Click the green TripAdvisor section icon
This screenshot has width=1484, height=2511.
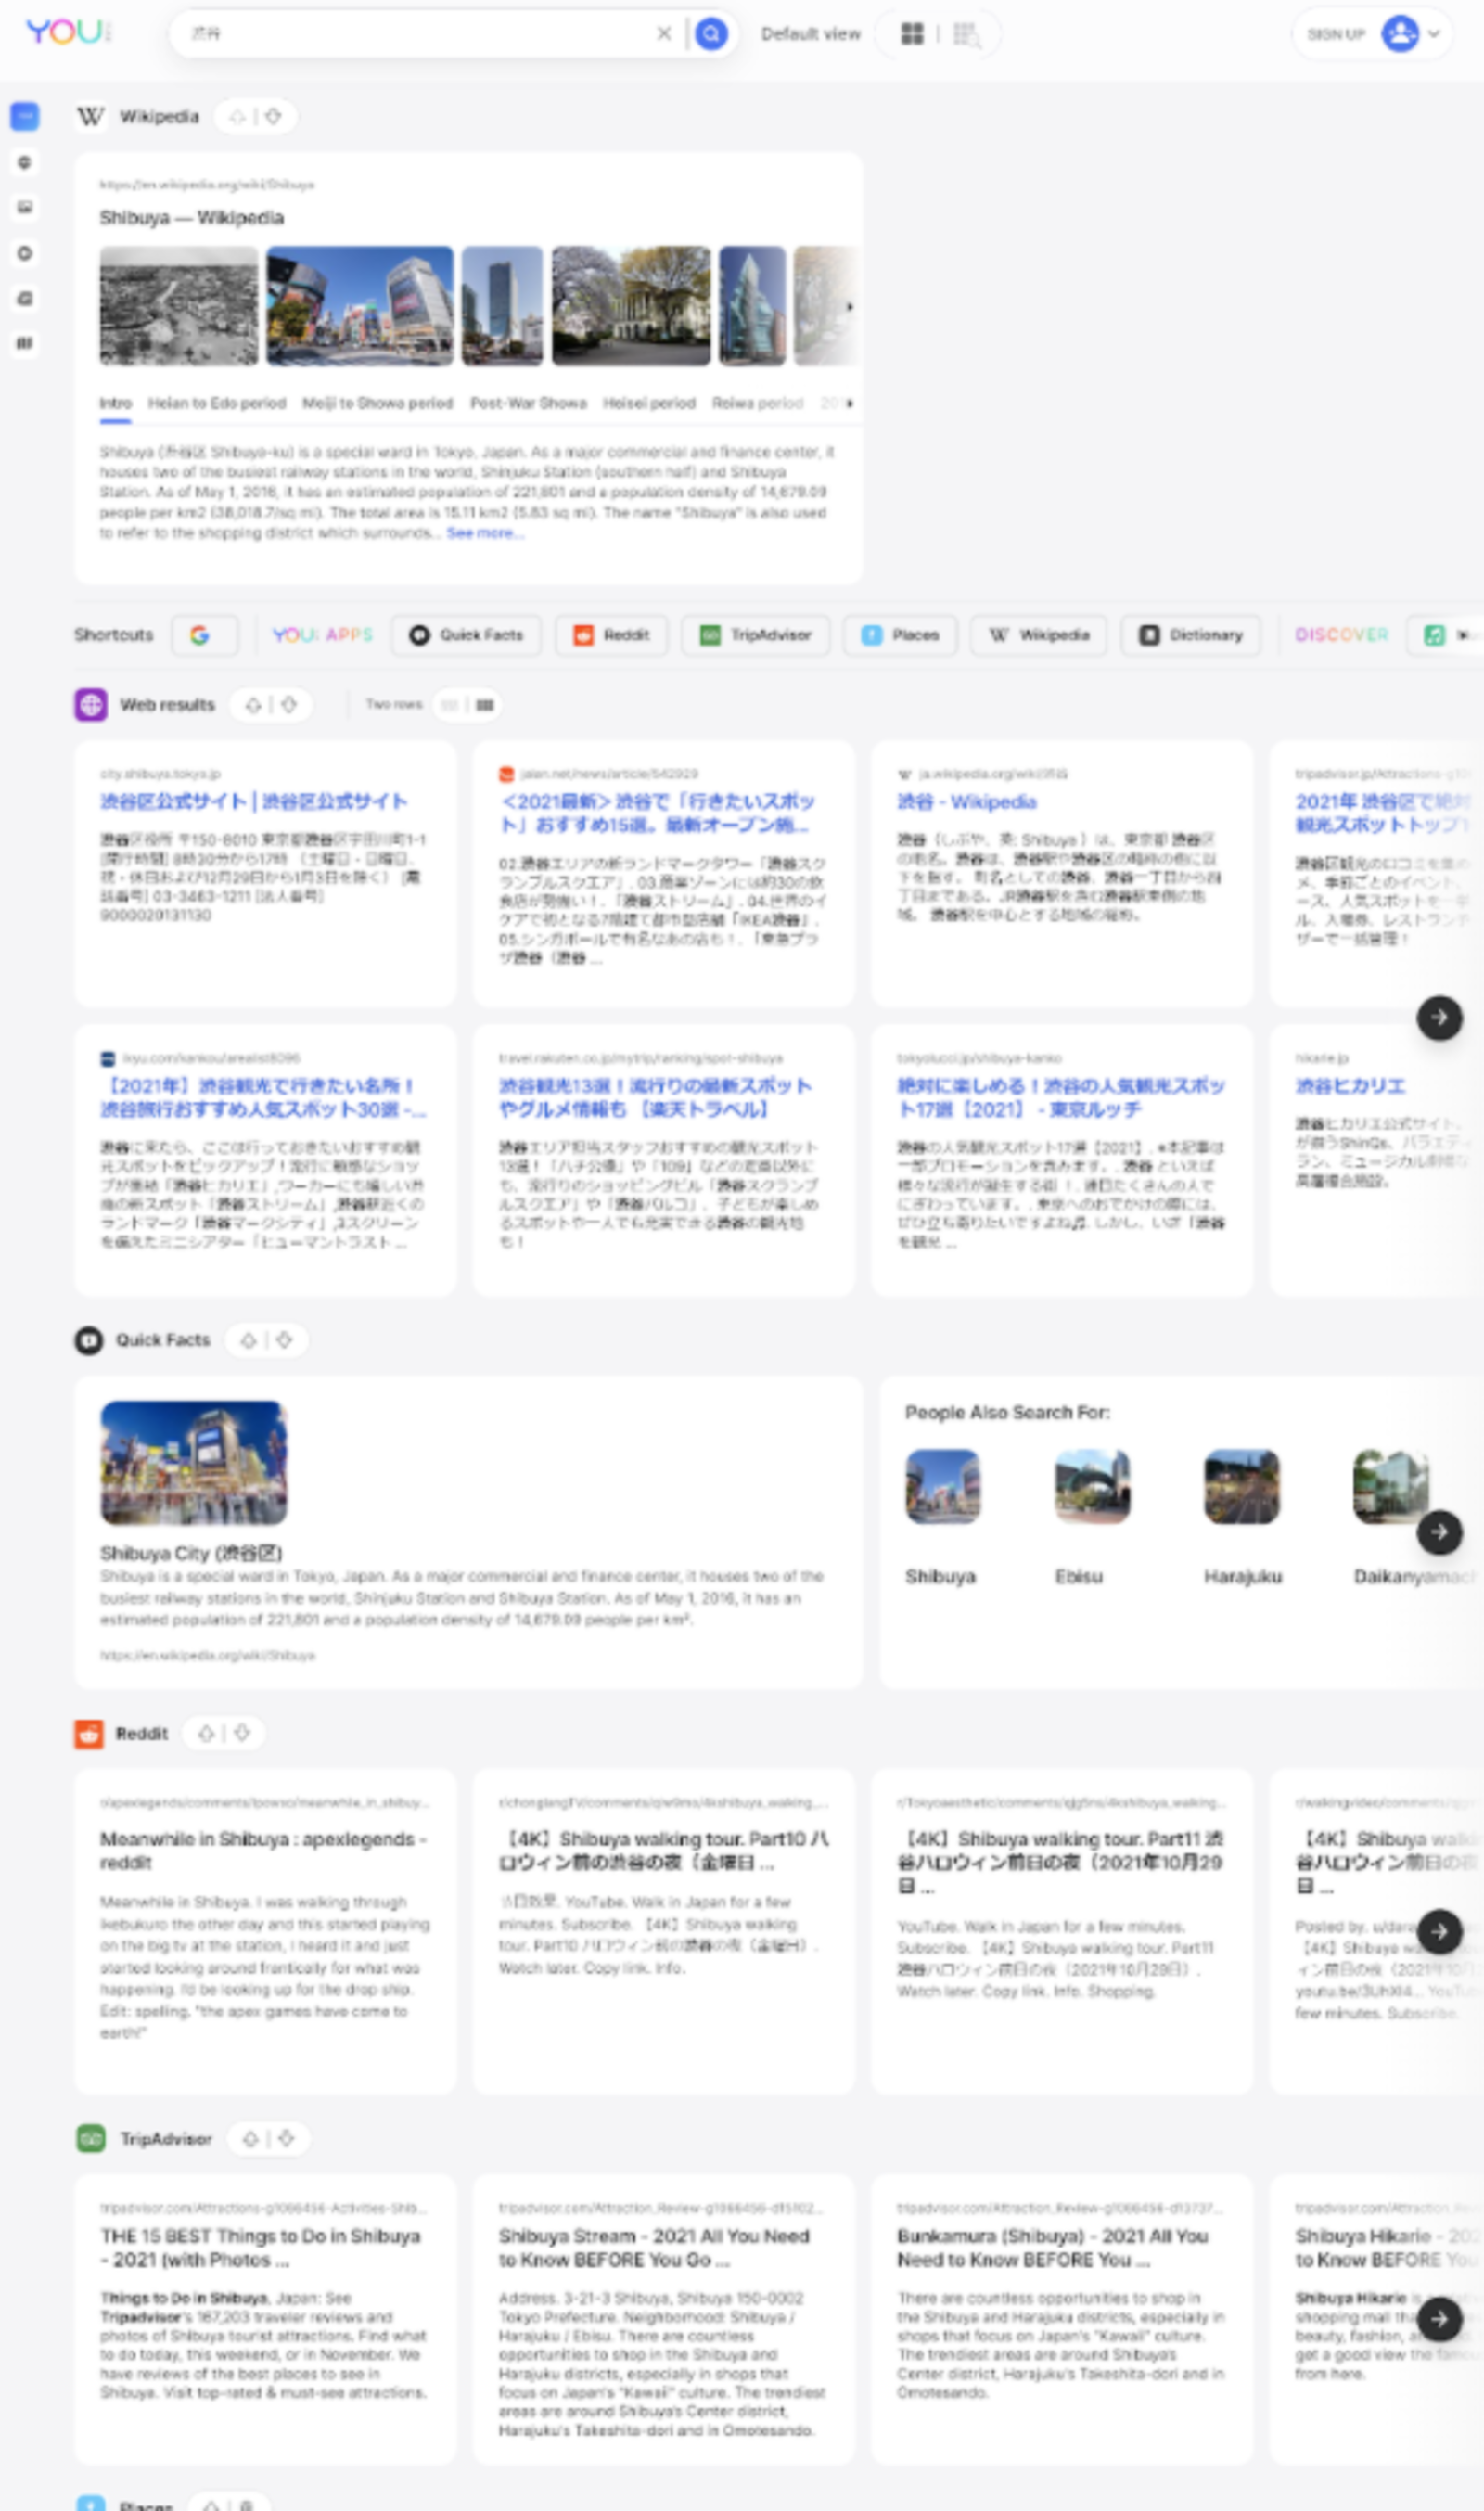coord(91,2138)
